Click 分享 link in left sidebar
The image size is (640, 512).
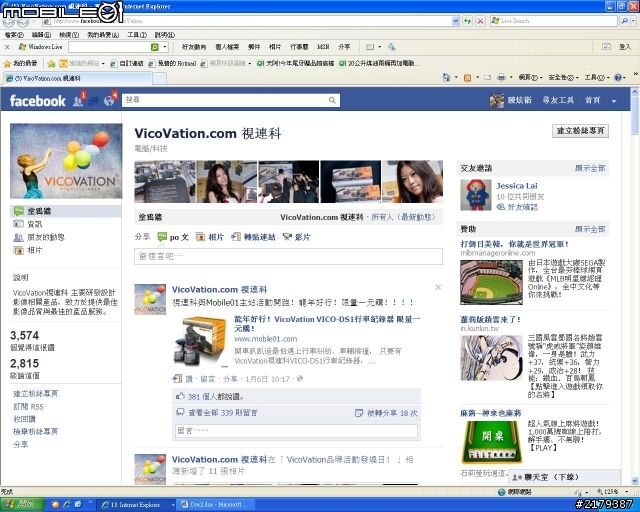pos(21,445)
